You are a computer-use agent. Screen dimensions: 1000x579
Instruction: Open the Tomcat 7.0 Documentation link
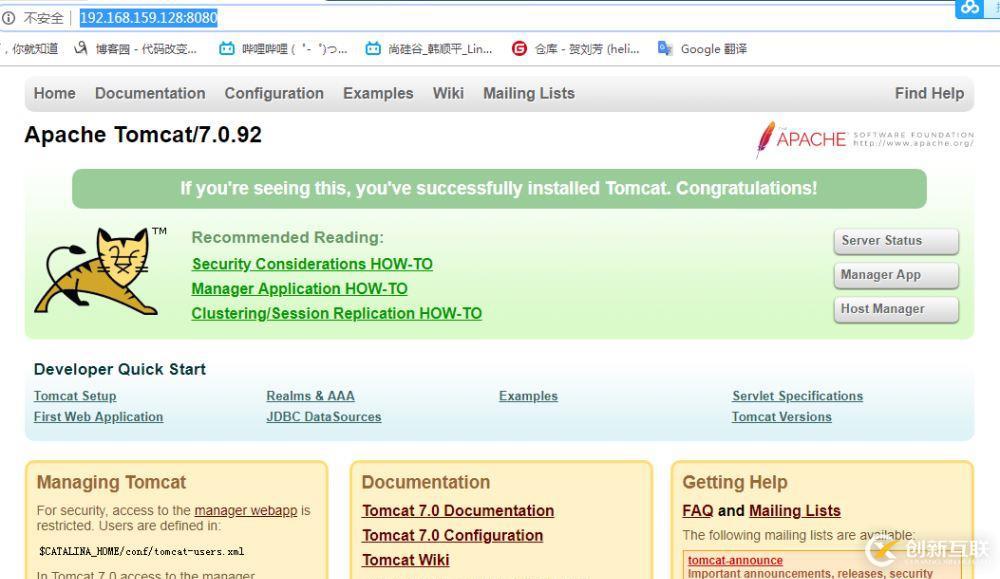pos(458,511)
